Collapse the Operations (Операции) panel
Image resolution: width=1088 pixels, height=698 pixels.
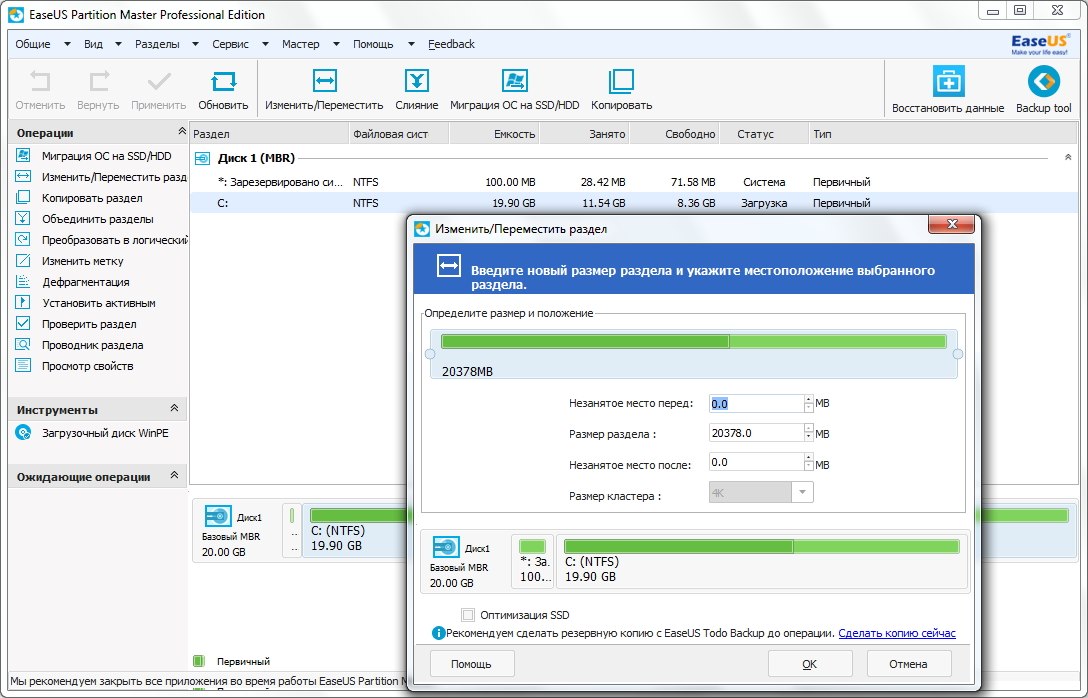(x=181, y=132)
